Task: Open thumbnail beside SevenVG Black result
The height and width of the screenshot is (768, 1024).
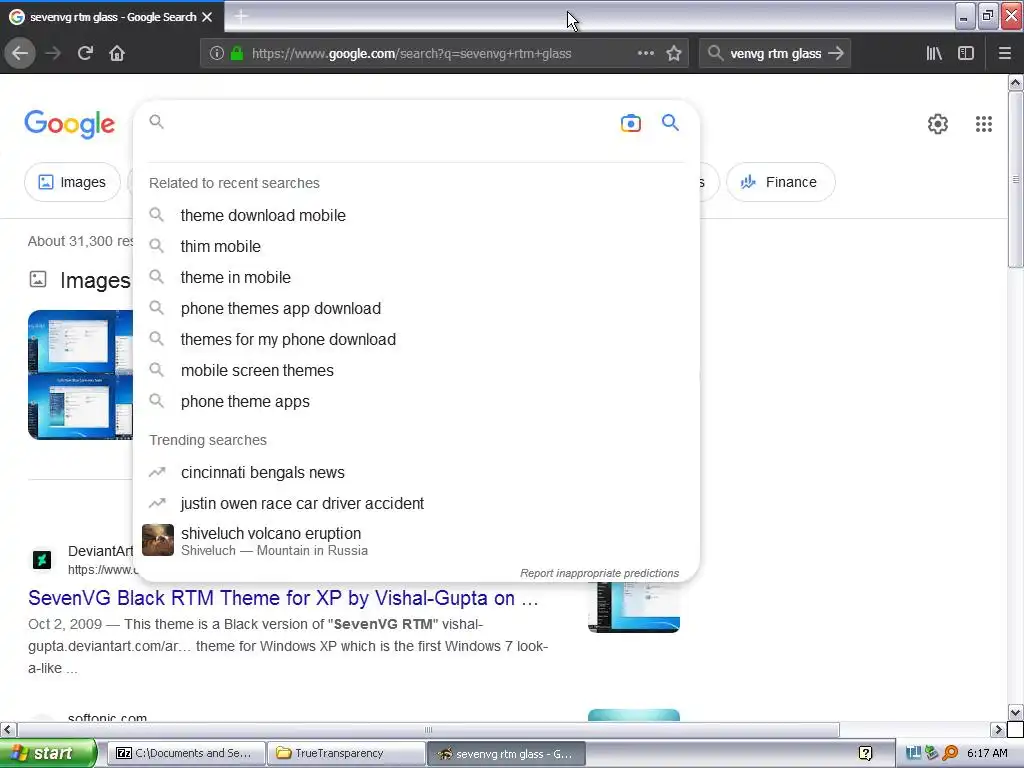Action: (x=633, y=607)
